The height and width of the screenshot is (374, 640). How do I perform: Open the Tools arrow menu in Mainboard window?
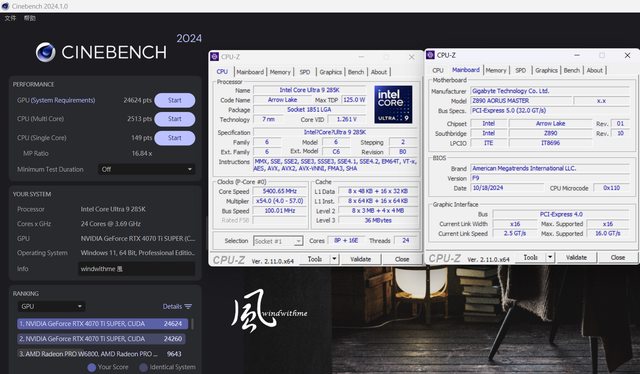pyautogui.click(x=550, y=257)
